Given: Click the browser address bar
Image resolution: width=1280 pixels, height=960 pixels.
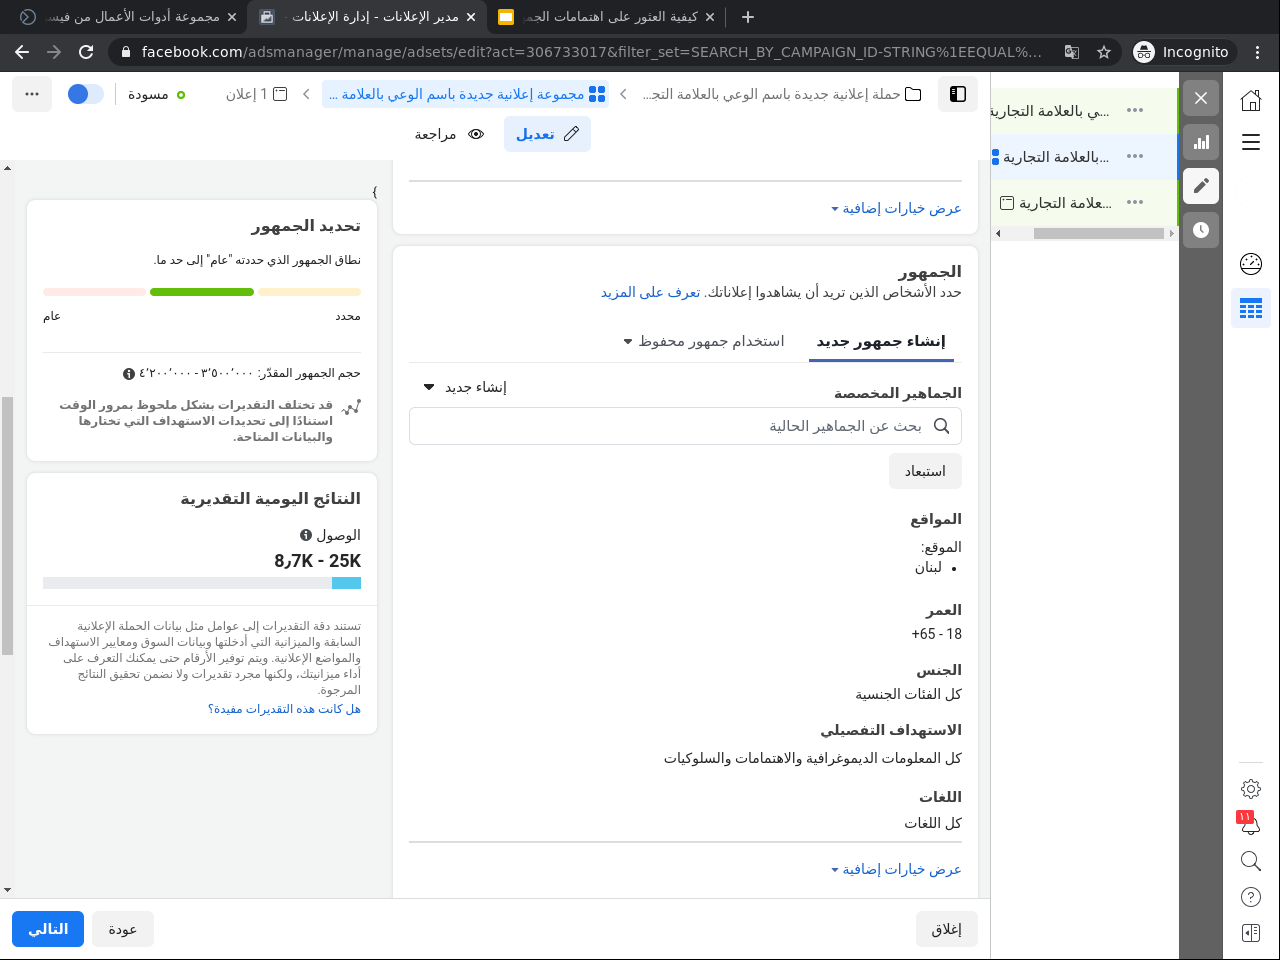Looking at the screenshot, I should 590,52.
